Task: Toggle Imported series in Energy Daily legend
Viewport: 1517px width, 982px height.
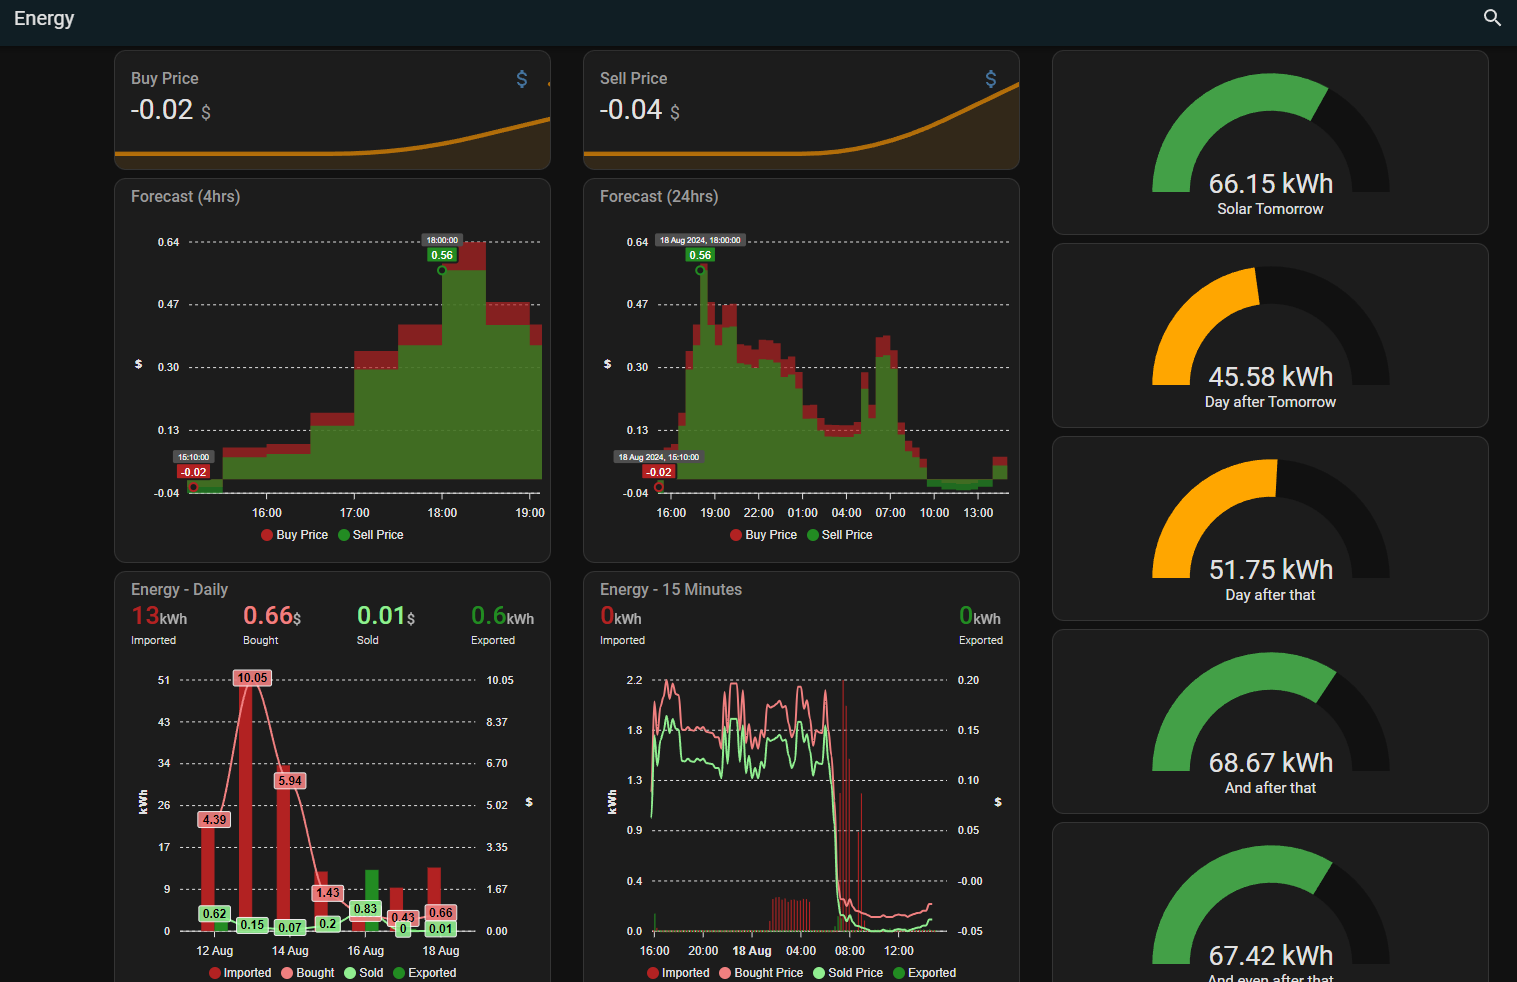Action: pos(240,973)
